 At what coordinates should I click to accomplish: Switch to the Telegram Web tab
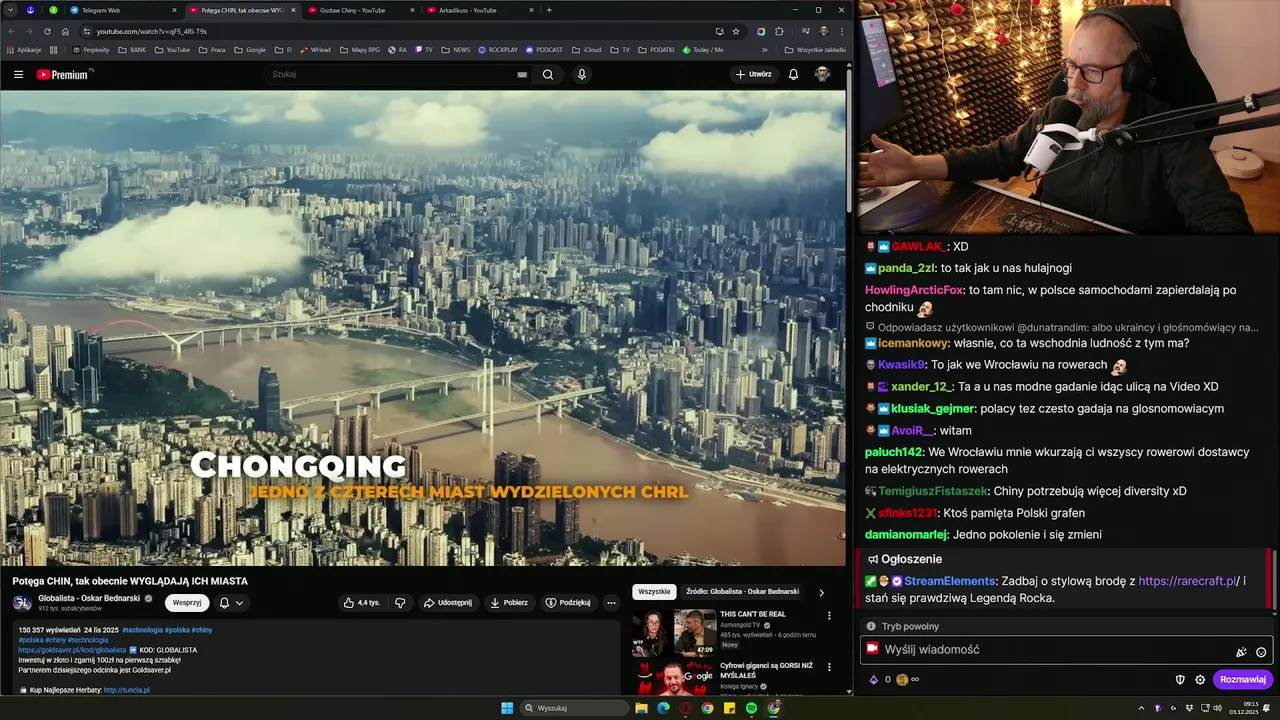click(x=120, y=10)
